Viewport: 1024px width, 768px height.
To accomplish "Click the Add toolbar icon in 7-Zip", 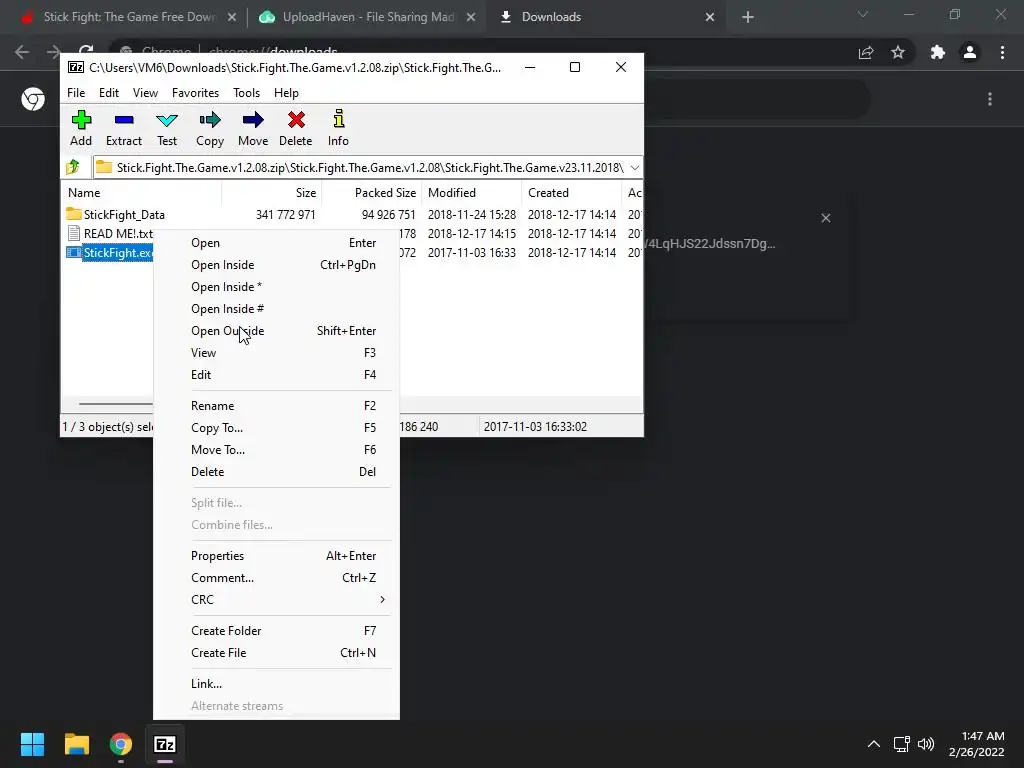I will [81, 120].
